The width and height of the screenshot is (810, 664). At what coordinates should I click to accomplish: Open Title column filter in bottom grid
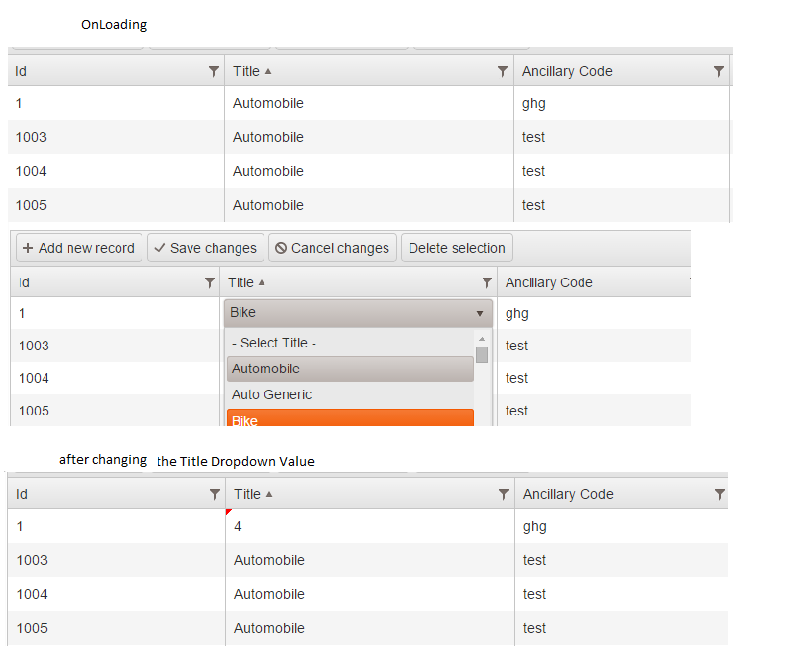click(504, 494)
